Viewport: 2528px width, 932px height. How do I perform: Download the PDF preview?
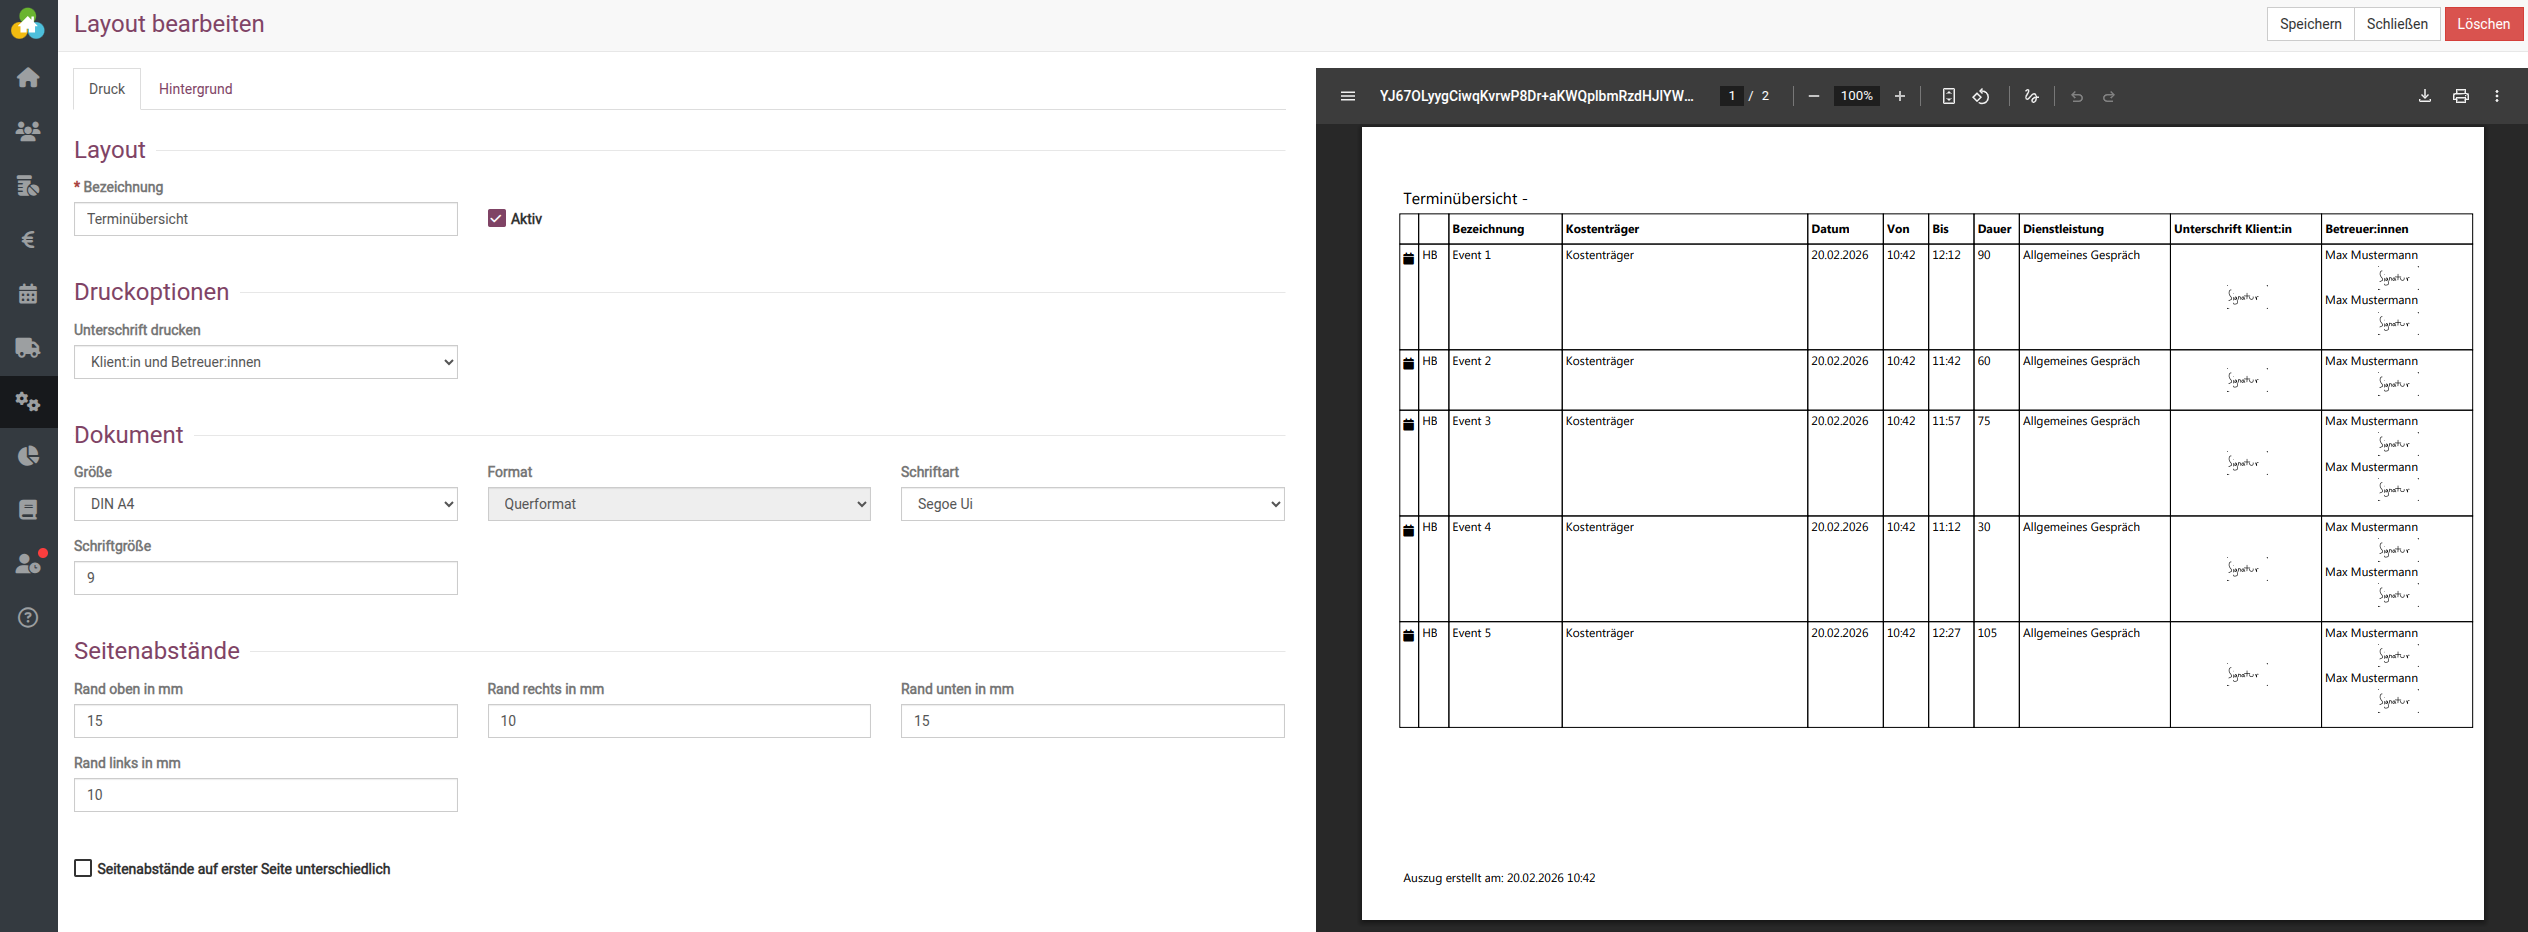2424,96
